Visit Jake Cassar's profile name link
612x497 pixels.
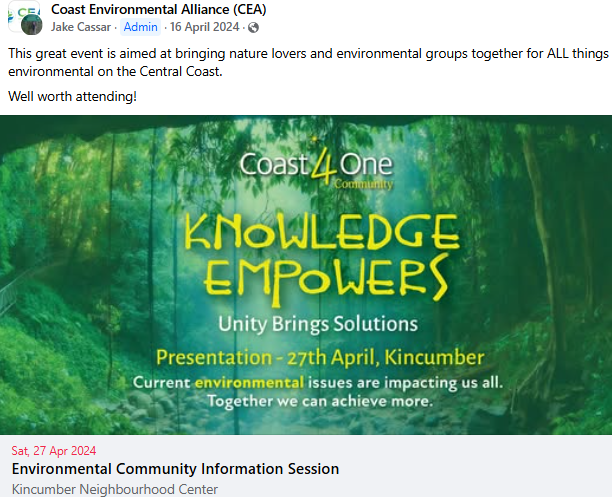pyautogui.click(x=81, y=27)
